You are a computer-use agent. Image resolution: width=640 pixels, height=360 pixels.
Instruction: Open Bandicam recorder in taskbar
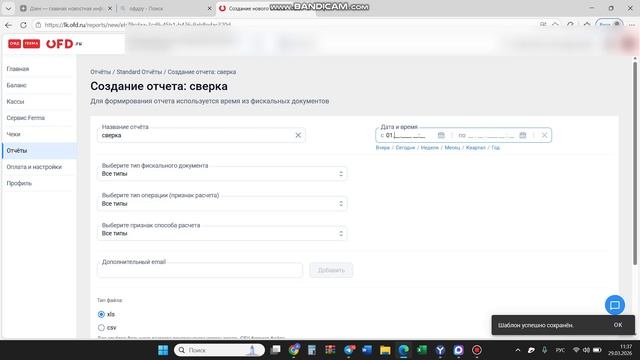pyautogui.click(x=477, y=350)
